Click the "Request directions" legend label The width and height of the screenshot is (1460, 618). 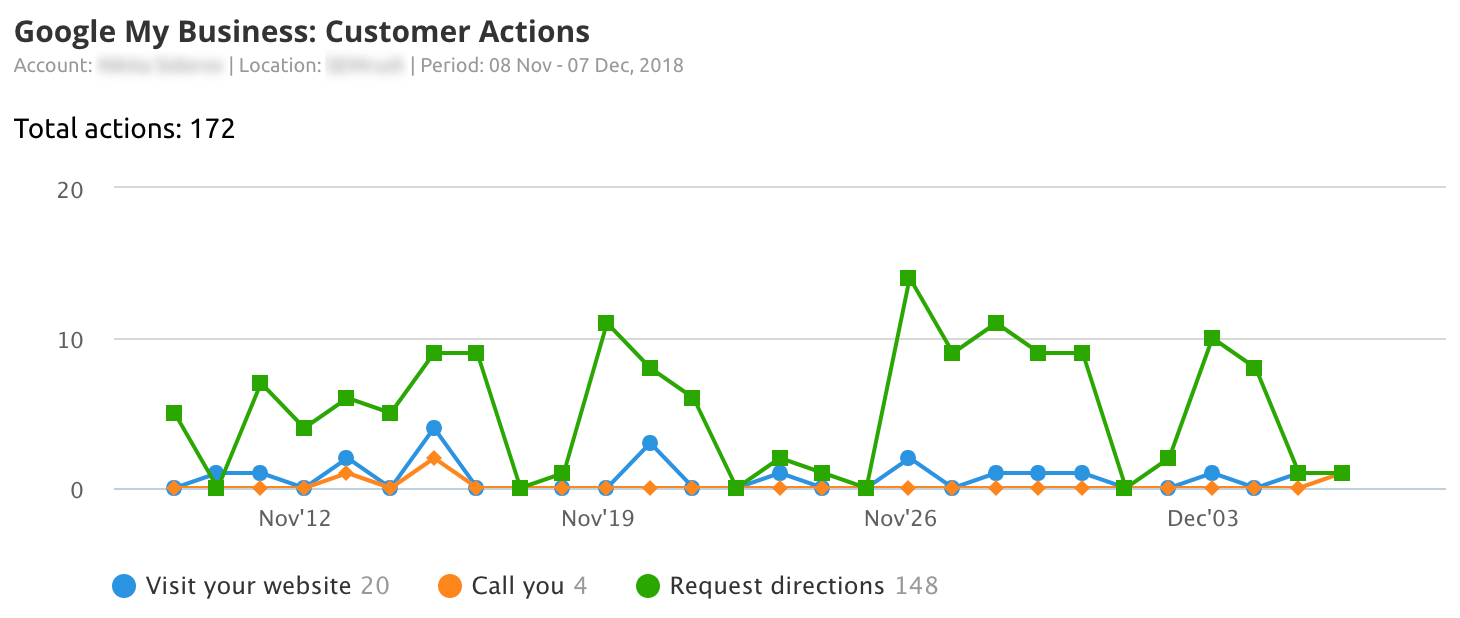coord(777,586)
